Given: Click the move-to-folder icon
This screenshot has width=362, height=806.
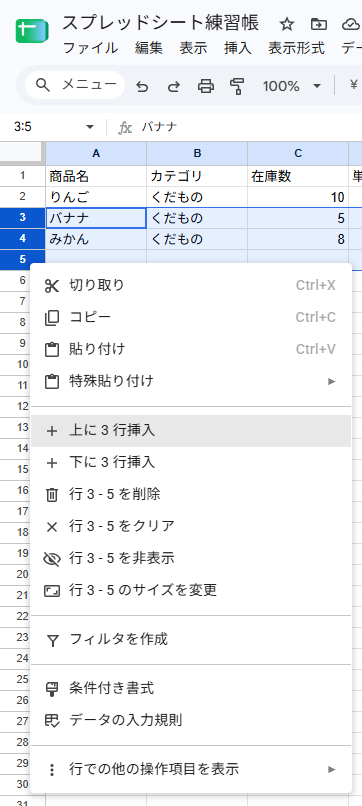Looking at the screenshot, I should click(319, 24).
